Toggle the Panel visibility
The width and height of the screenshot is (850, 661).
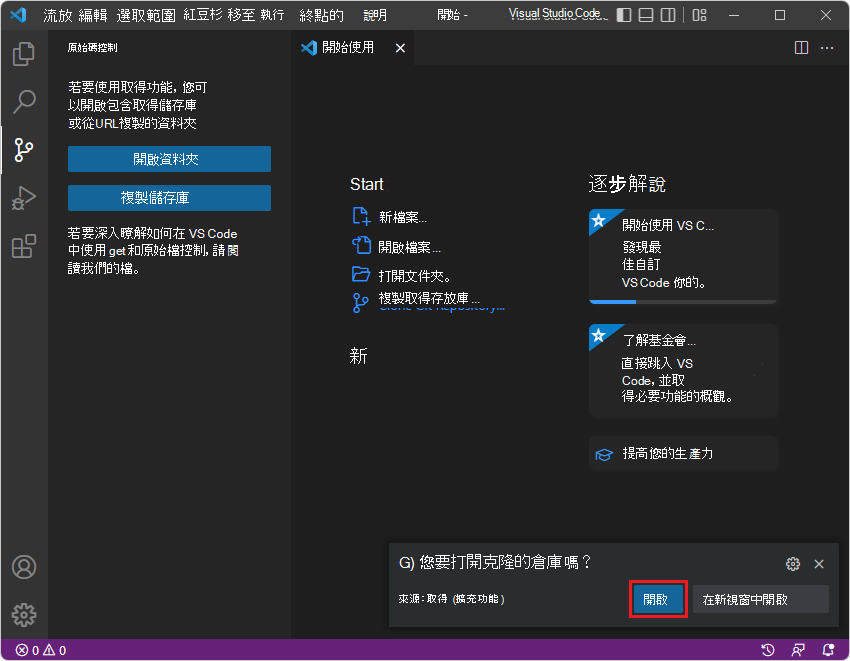coord(647,14)
